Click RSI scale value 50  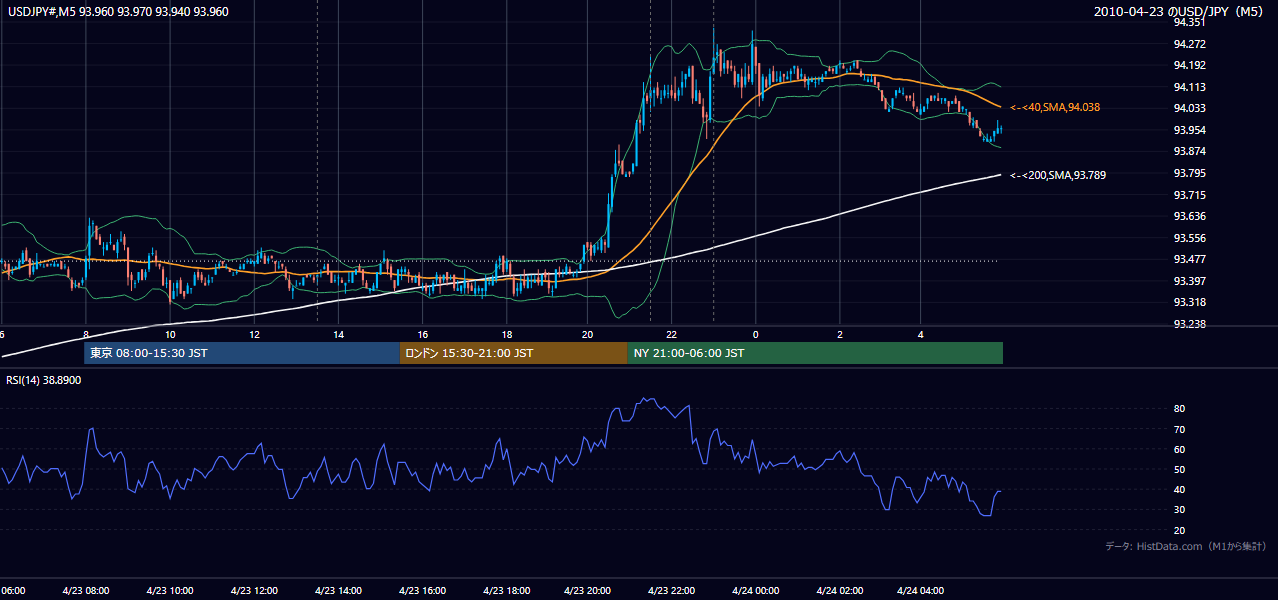(x=1180, y=469)
